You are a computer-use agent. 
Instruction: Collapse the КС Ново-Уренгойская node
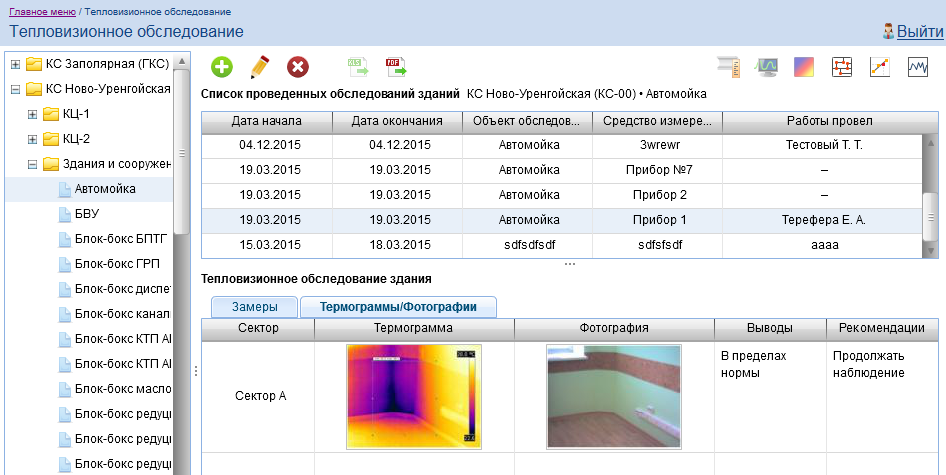pos(16,89)
